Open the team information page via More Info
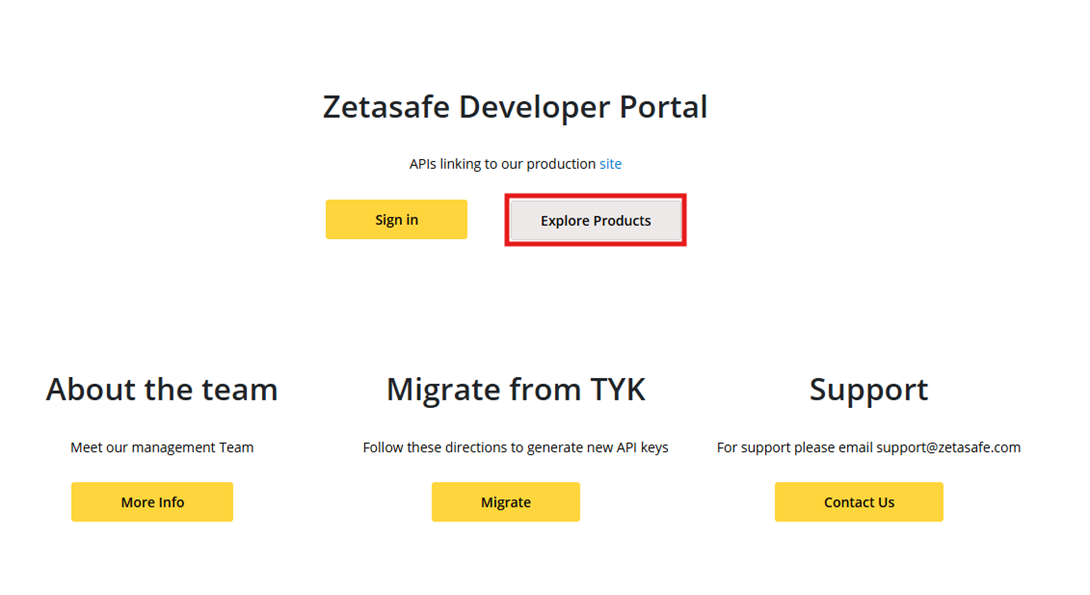Image resolution: width=1090 pixels, height=595 pixels. coord(152,502)
